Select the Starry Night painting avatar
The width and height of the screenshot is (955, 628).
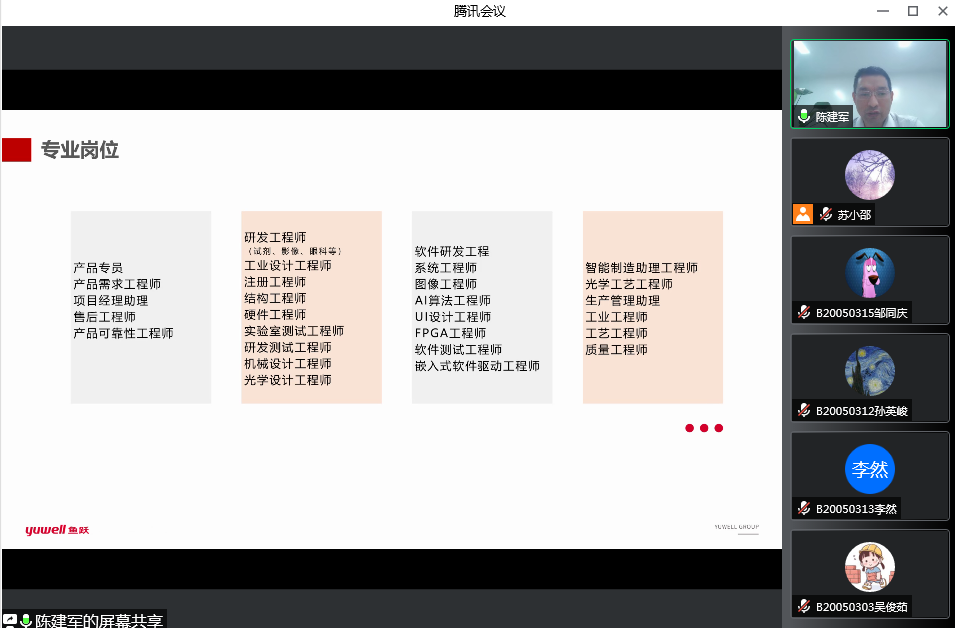coord(869,370)
